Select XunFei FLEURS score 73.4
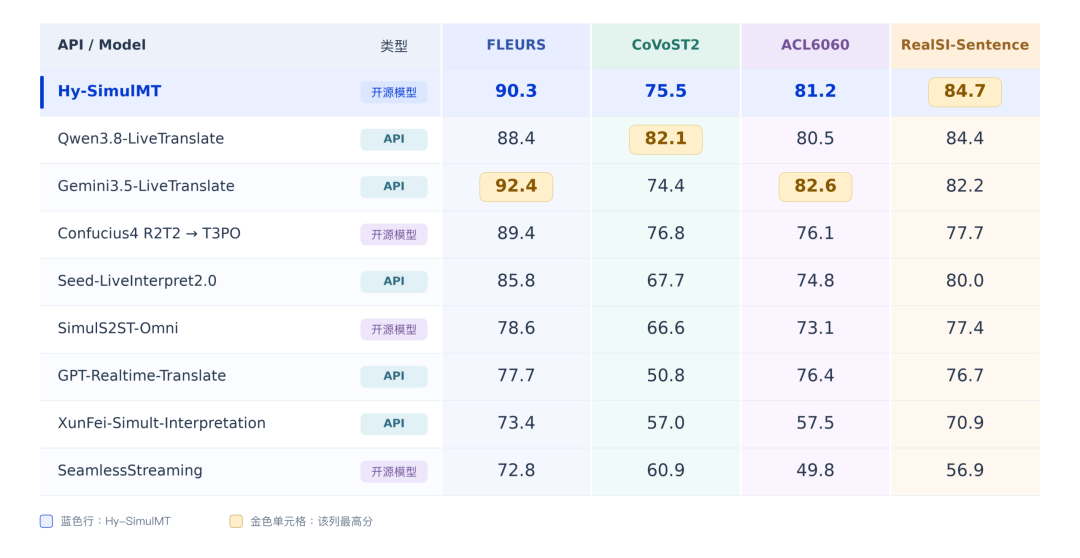Viewport: 1080px width, 558px height. (x=516, y=423)
